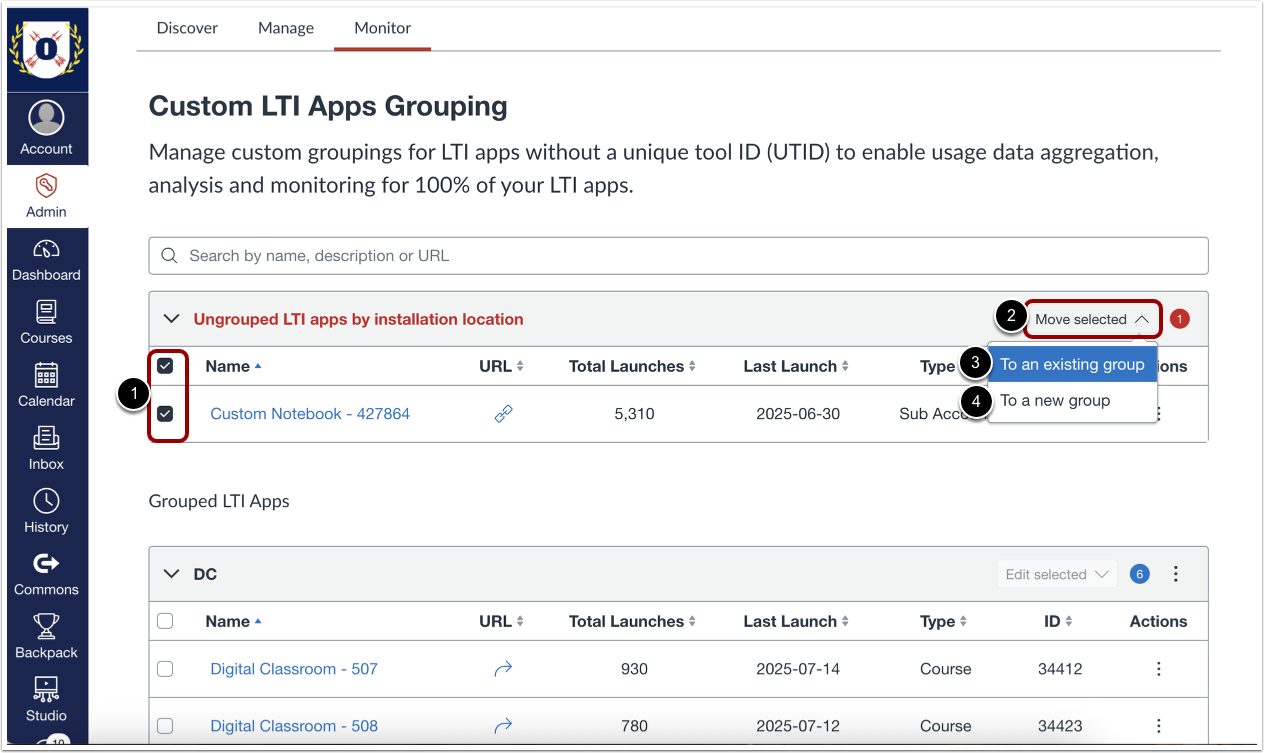Choose 'To a new group' from the menu
Image resolution: width=1264 pixels, height=753 pixels.
[x=1055, y=400]
